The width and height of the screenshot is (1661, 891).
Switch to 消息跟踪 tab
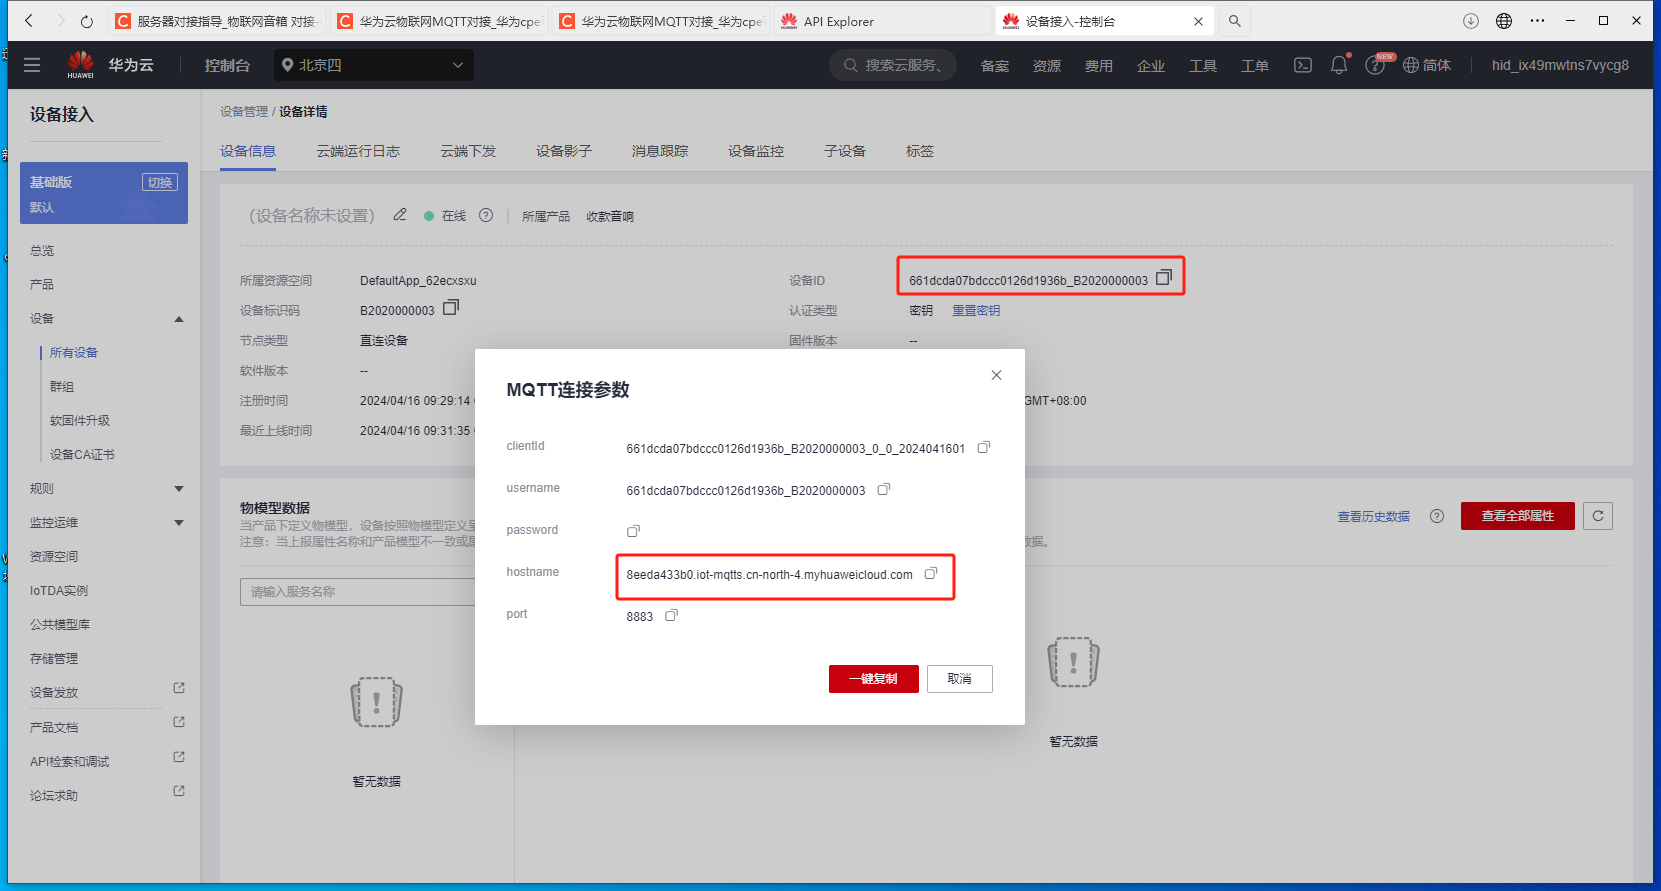point(660,151)
